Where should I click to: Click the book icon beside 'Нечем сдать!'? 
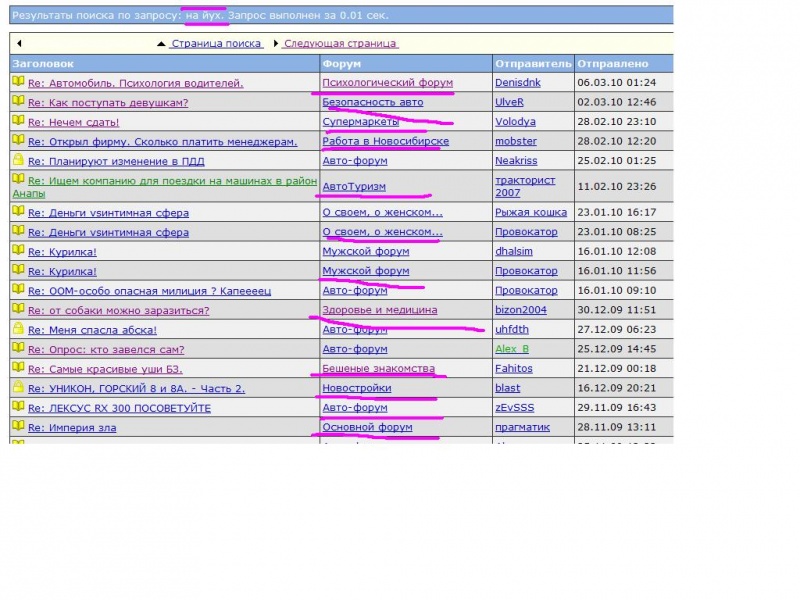[18, 121]
